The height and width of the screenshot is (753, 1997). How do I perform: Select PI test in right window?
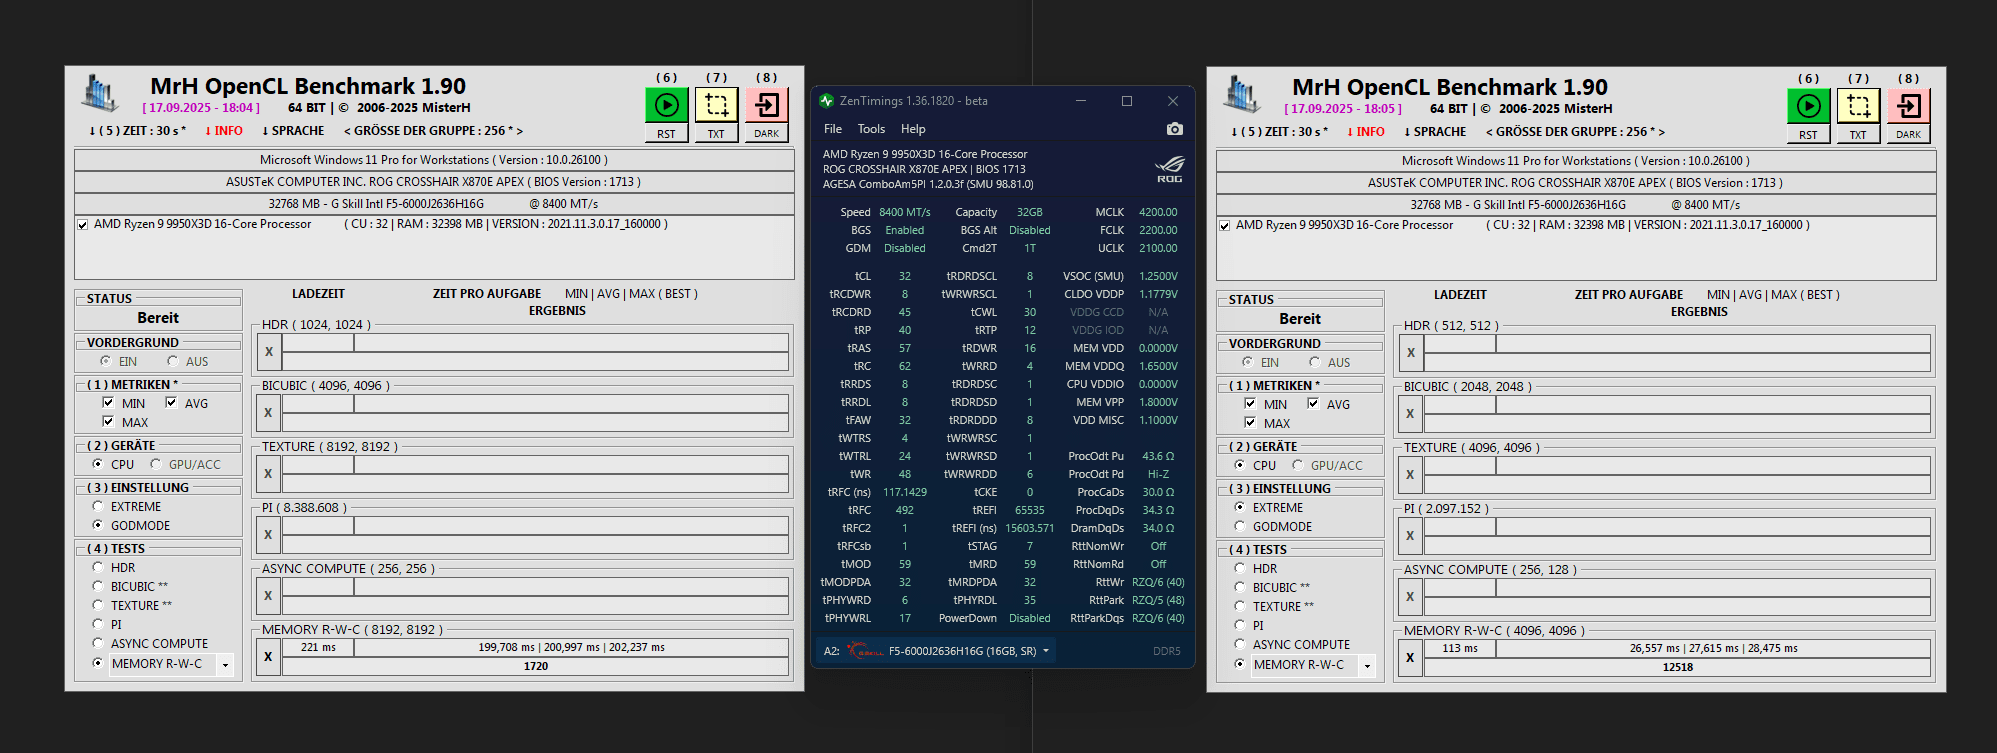point(1240,625)
